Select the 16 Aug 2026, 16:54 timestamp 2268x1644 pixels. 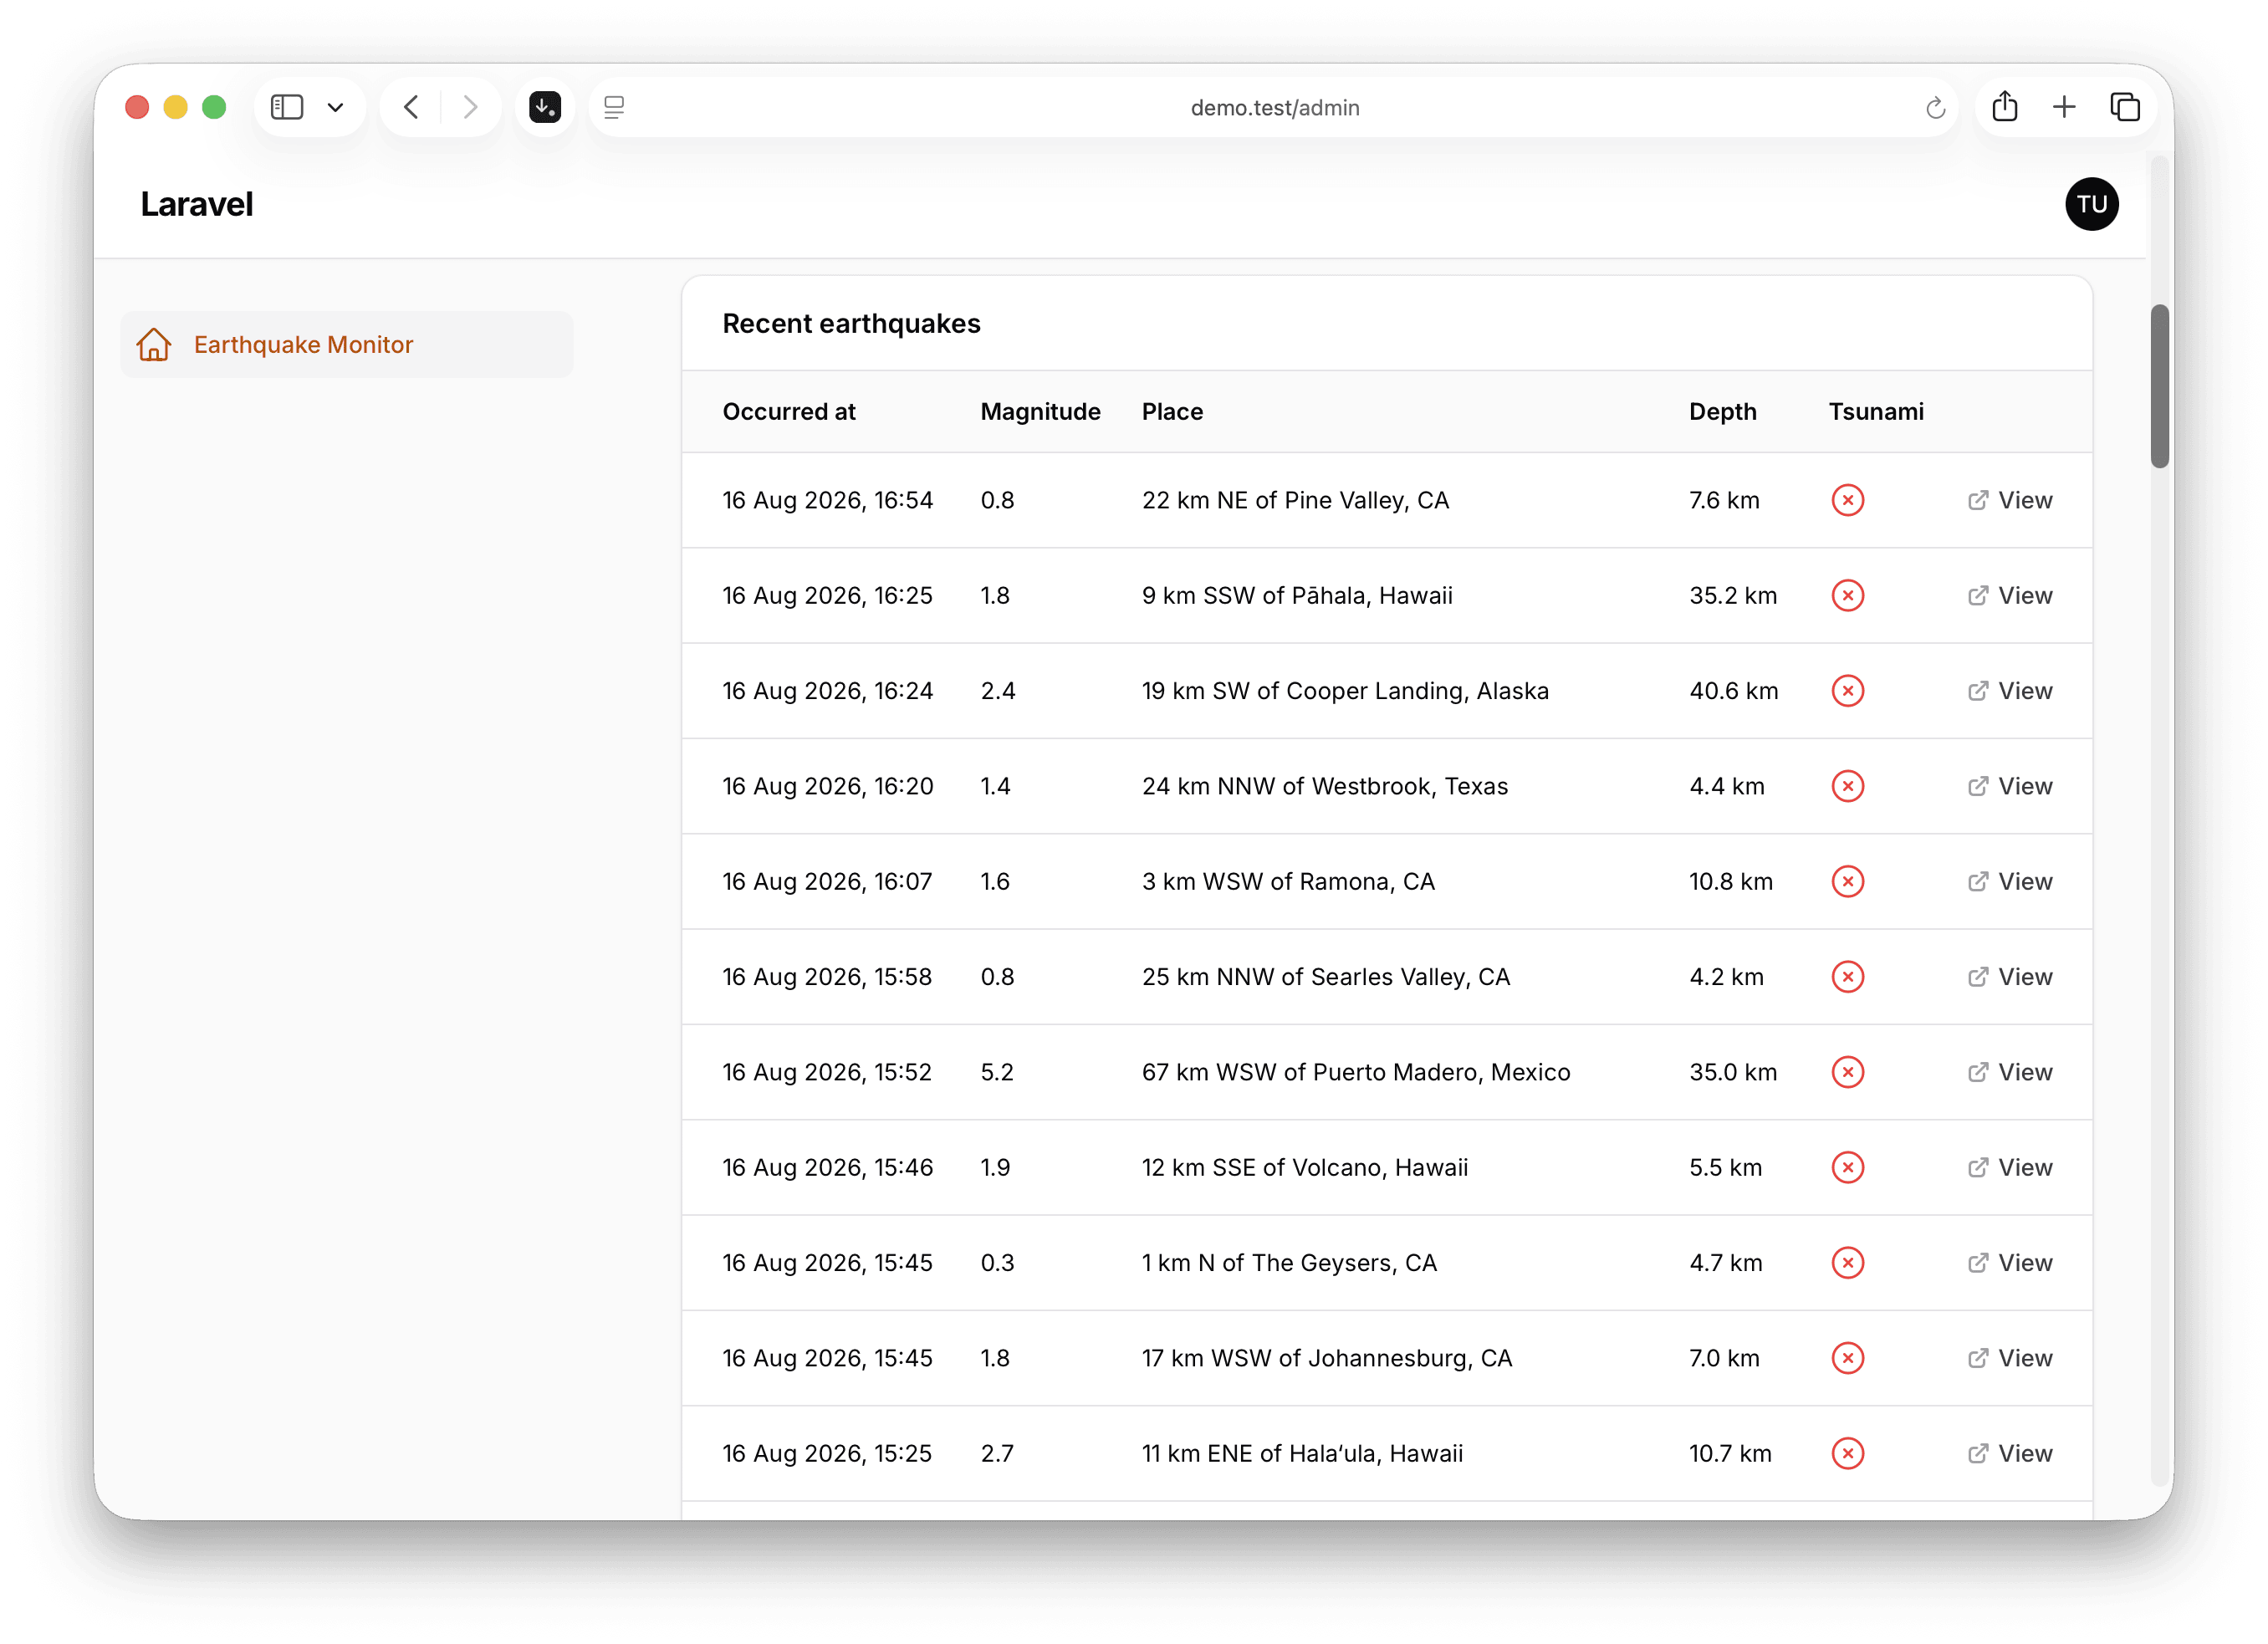pyautogui.click(x=827, y=500)
